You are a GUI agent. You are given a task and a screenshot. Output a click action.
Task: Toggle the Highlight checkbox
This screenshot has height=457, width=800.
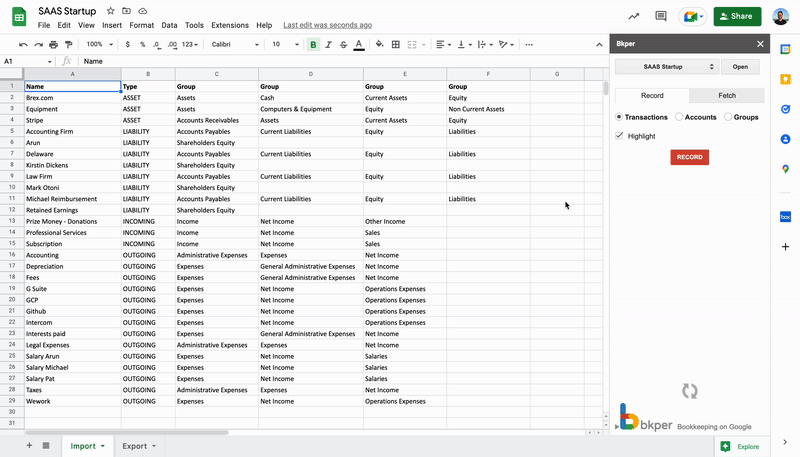pos(619,136)
